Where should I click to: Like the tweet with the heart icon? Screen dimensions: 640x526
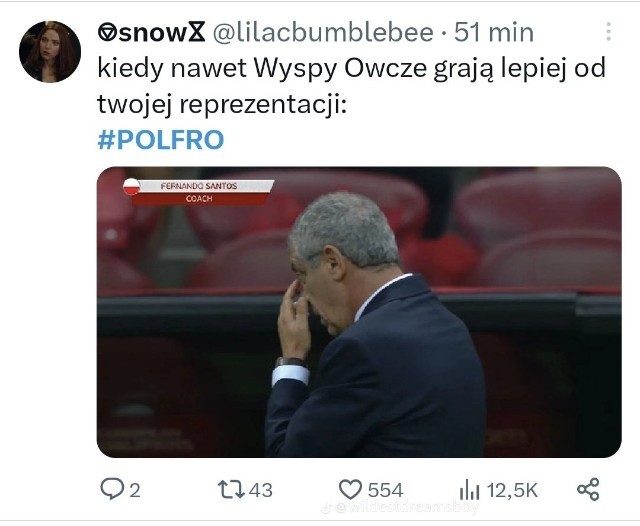tap(350, 489)
